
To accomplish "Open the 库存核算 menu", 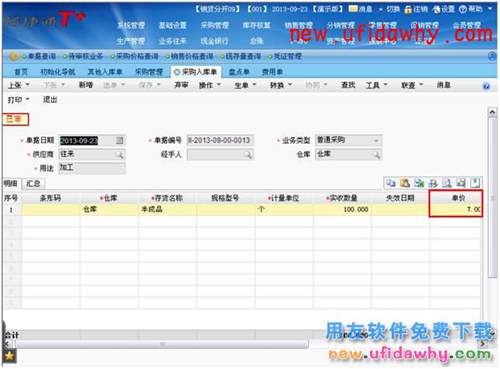I will click(256, 25).
